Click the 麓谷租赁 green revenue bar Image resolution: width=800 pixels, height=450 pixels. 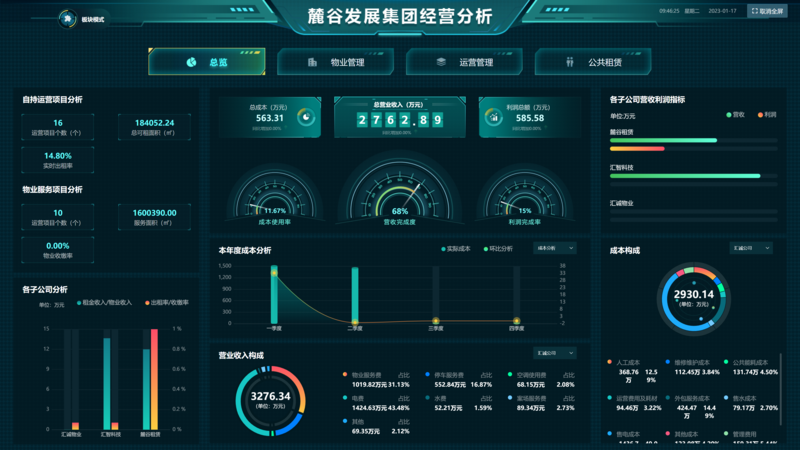coord(663,140)
